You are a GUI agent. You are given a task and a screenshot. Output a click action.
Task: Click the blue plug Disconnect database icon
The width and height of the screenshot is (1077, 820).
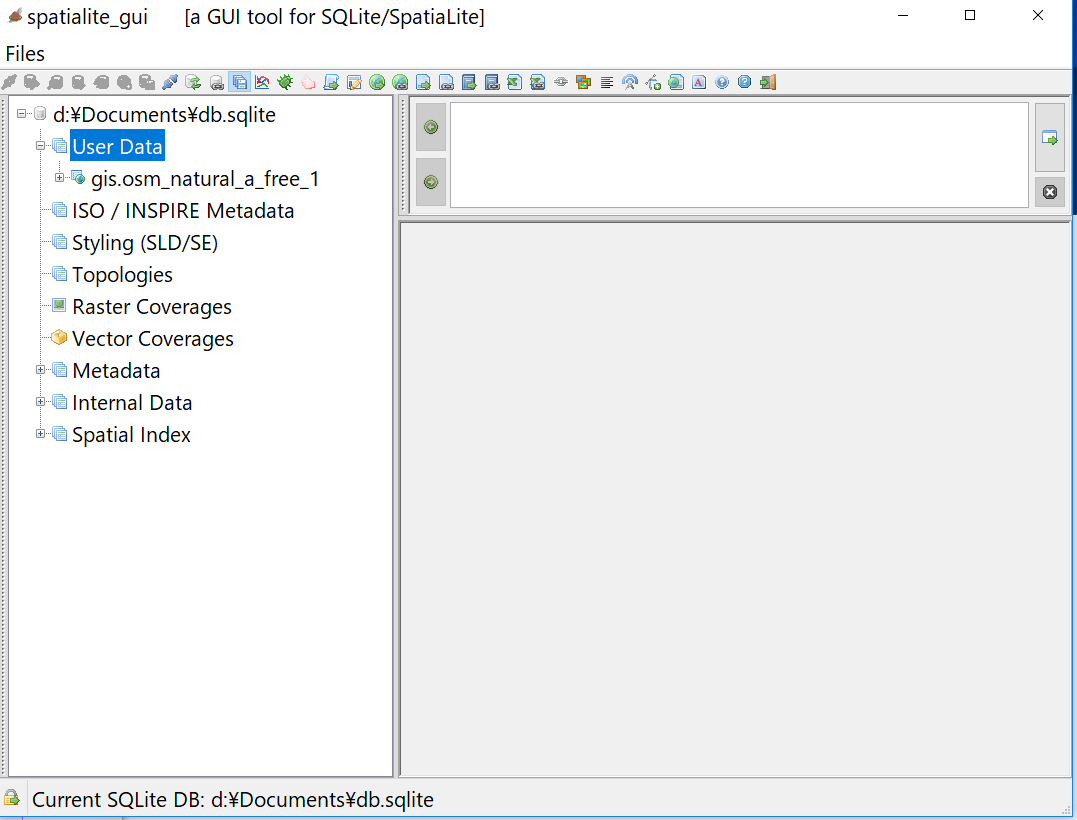(170, 82)
